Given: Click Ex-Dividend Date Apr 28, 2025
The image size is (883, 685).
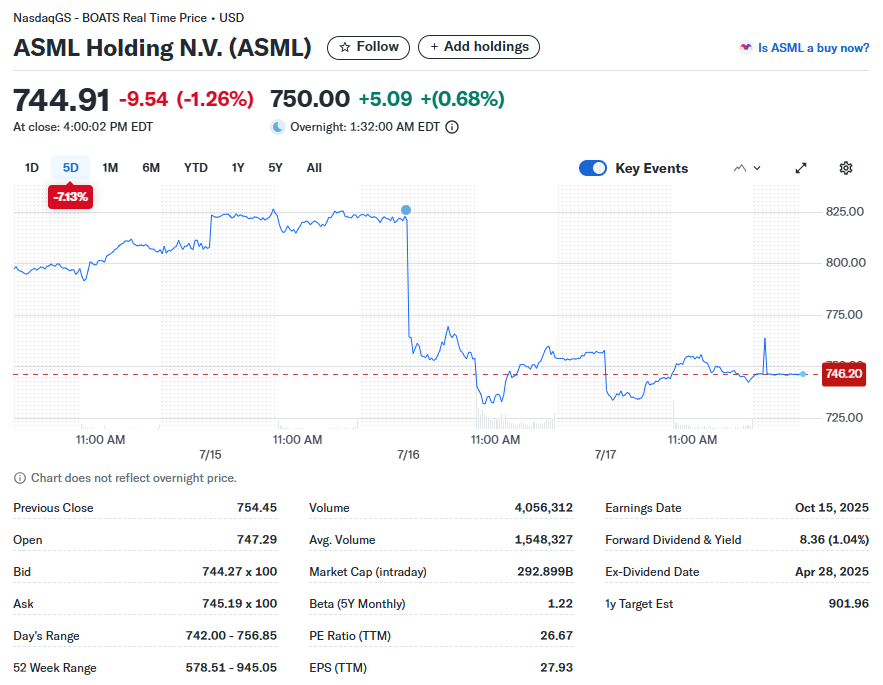Looking at the screenshot, I should 832,572.
